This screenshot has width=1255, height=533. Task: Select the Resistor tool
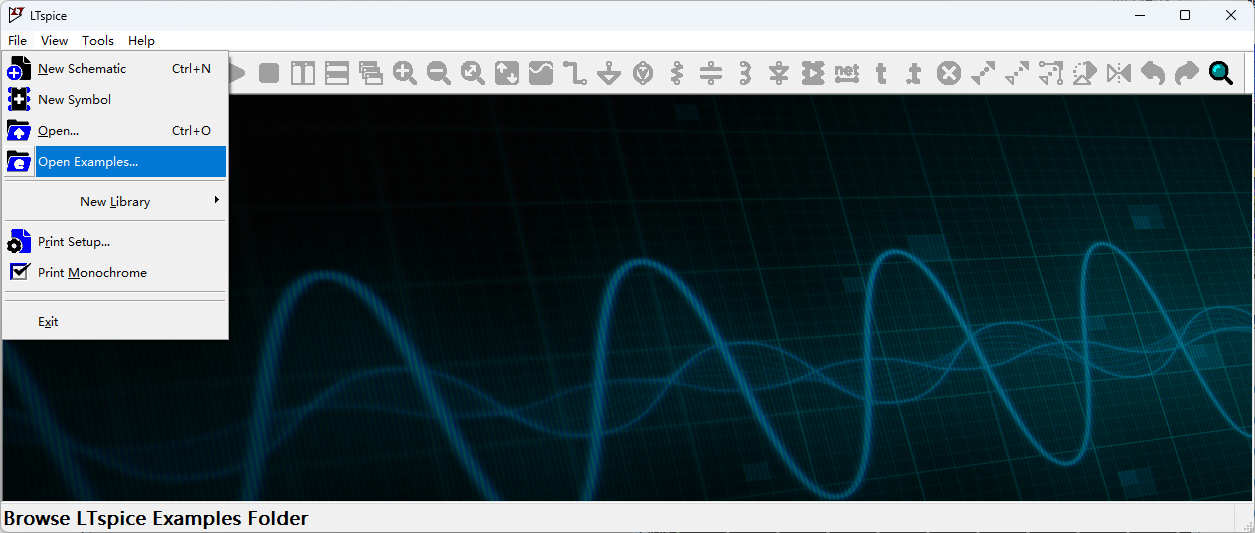click(x=677, y=73)
